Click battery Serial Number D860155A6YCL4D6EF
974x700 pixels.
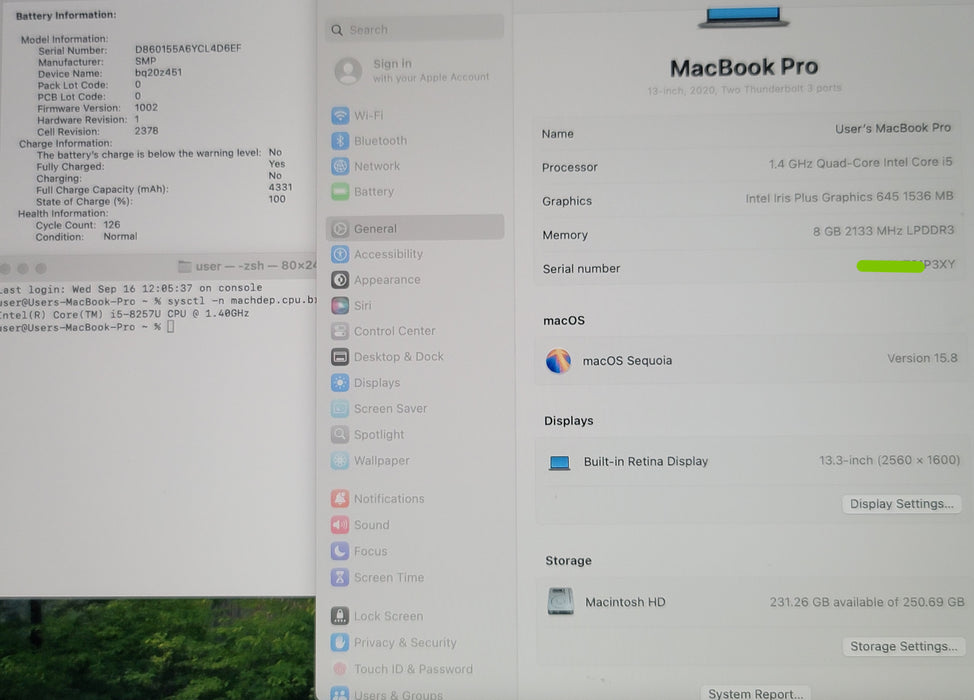point(188,48)
